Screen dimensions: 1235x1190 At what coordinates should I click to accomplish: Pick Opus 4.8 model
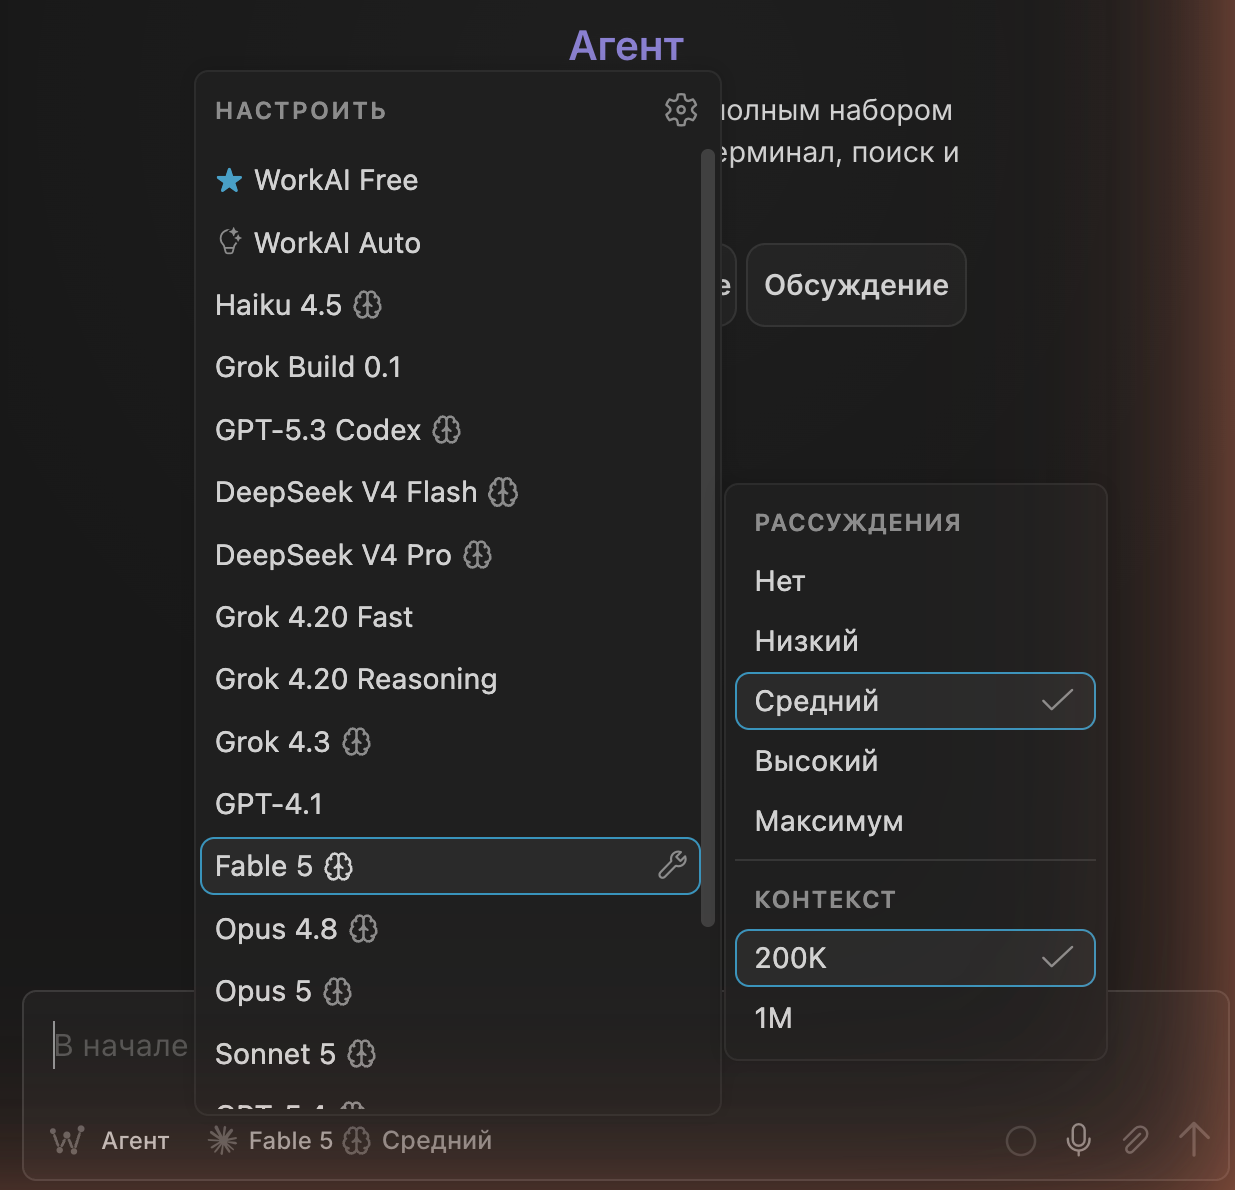point(450,929)
